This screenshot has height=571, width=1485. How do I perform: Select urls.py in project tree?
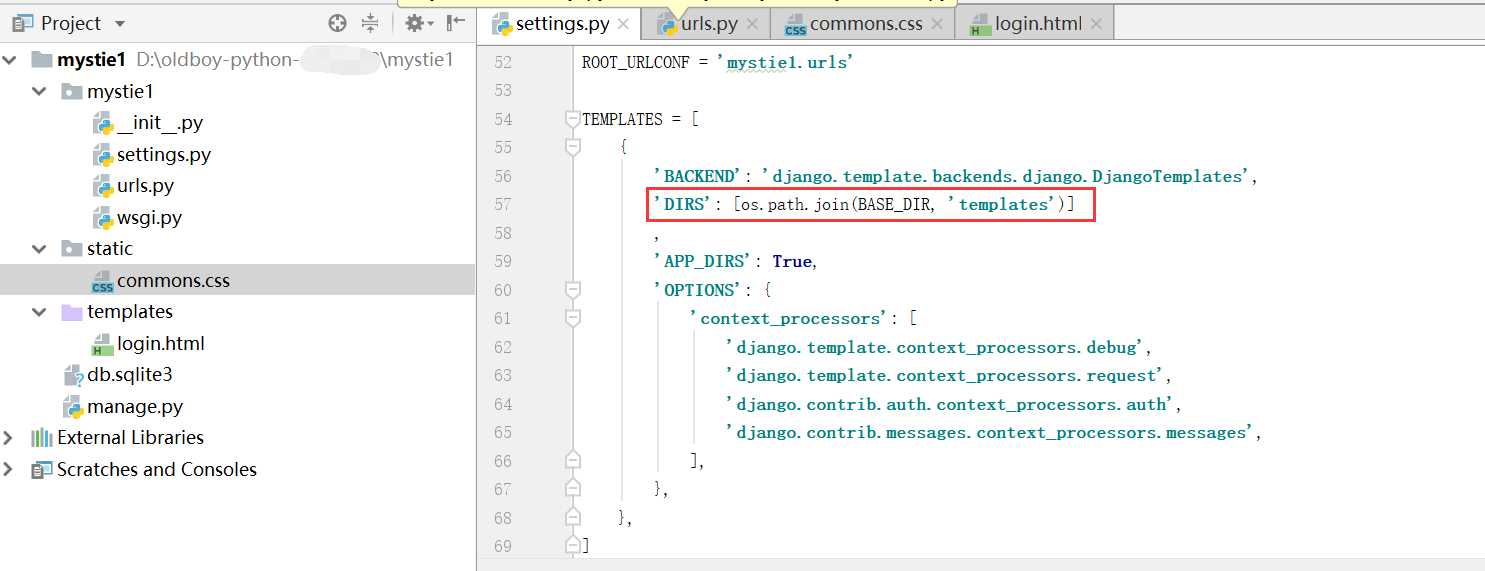(x=238, y=186)
